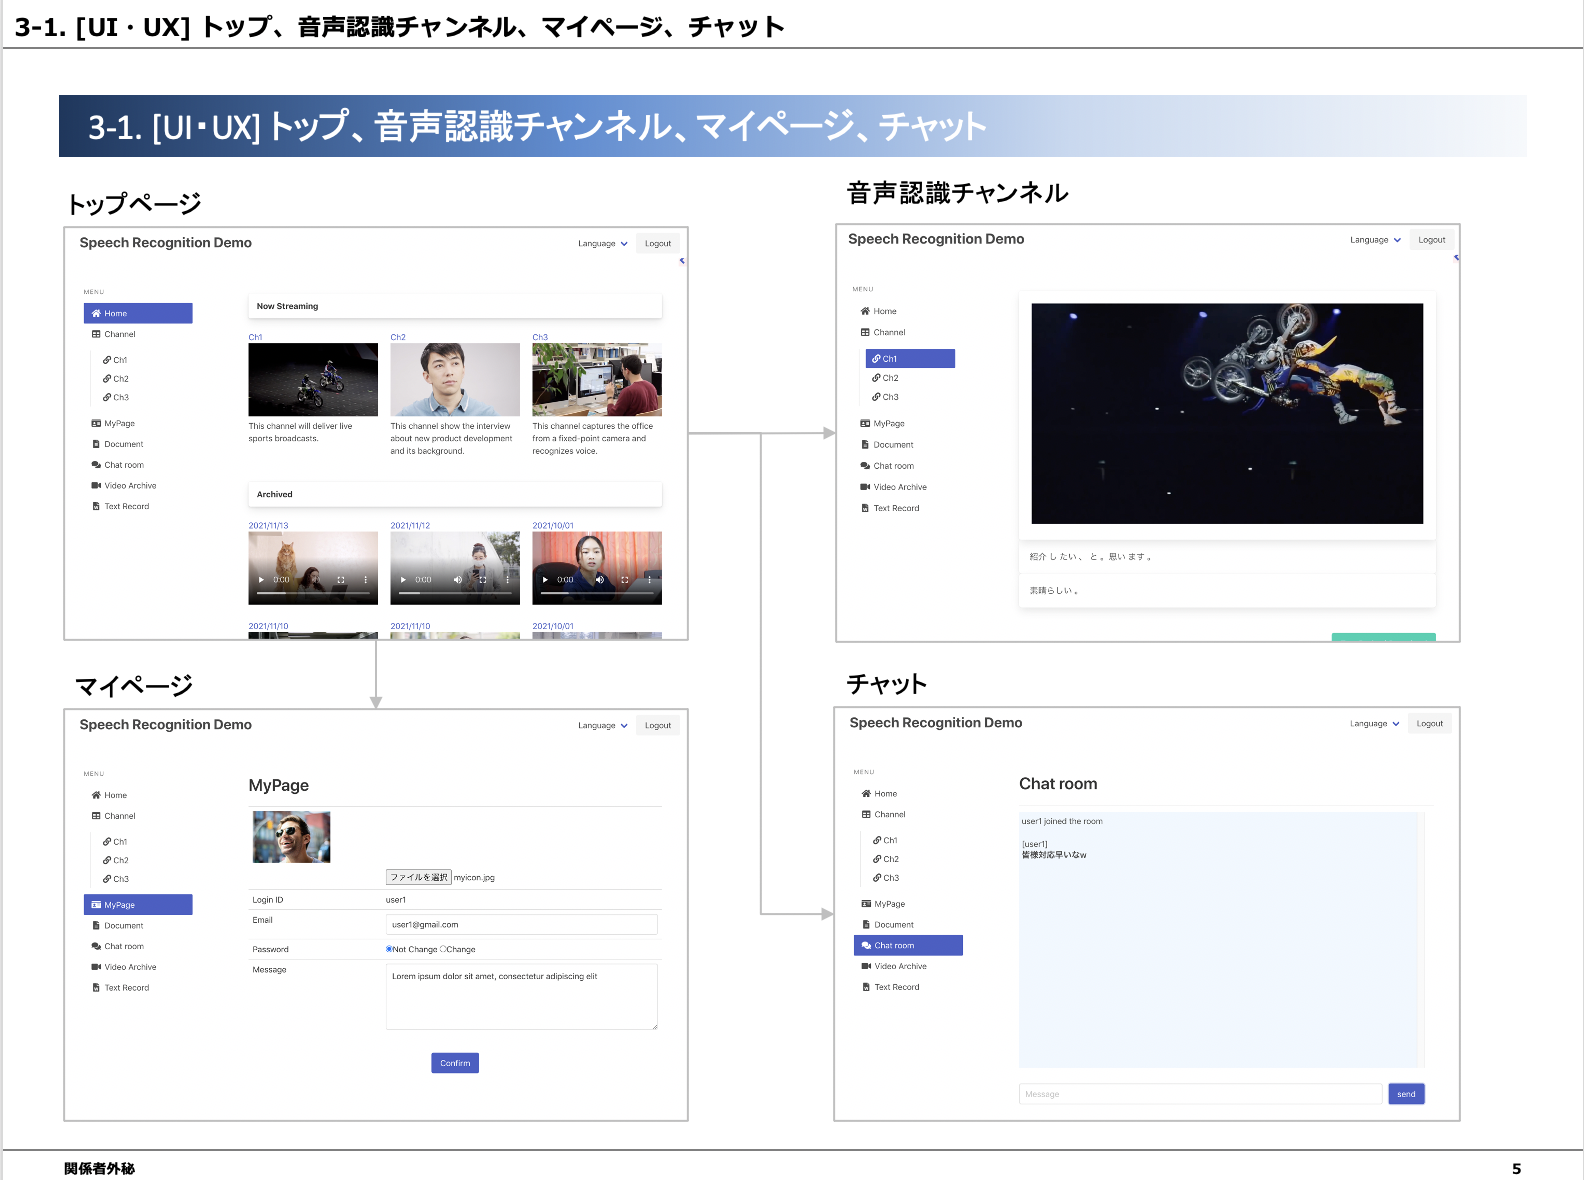Open Document in the トップページ sidebar
This screenshot has width=1584, height=1180.
[x=118, y=444]
